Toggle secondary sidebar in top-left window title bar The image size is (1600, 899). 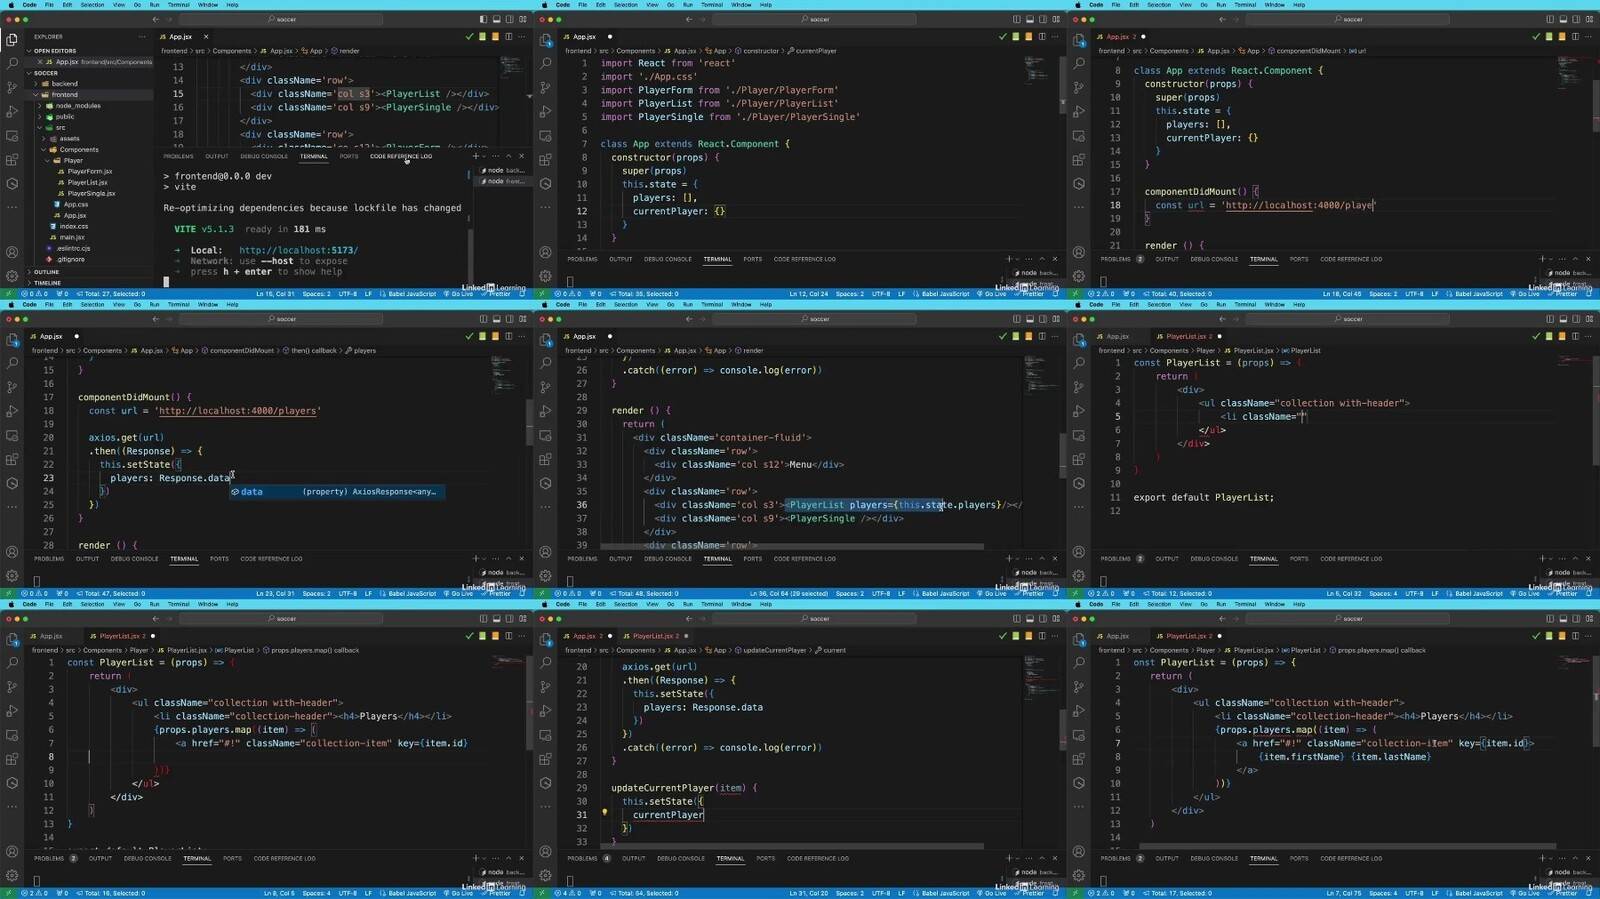pyautogui.click(x=509, y=19)
